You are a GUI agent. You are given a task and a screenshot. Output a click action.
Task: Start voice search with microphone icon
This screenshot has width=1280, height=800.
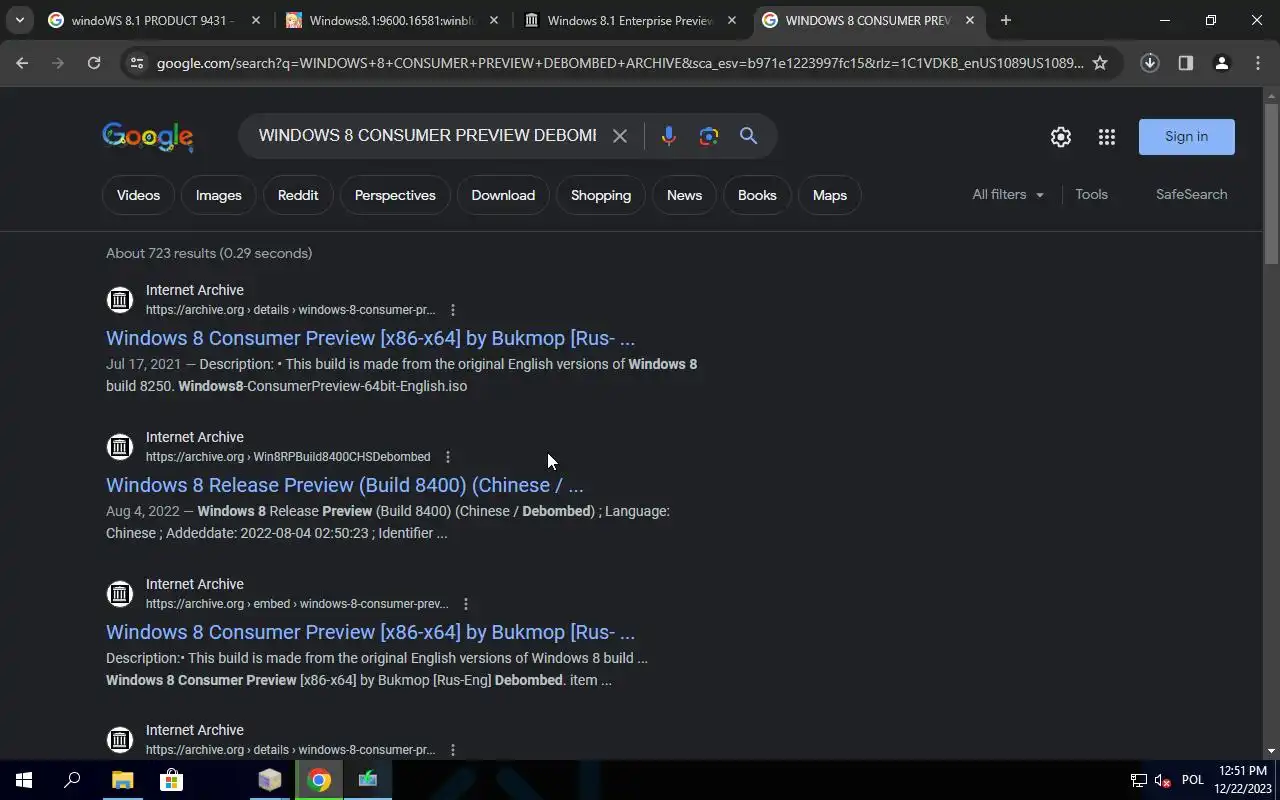point(669,136)
